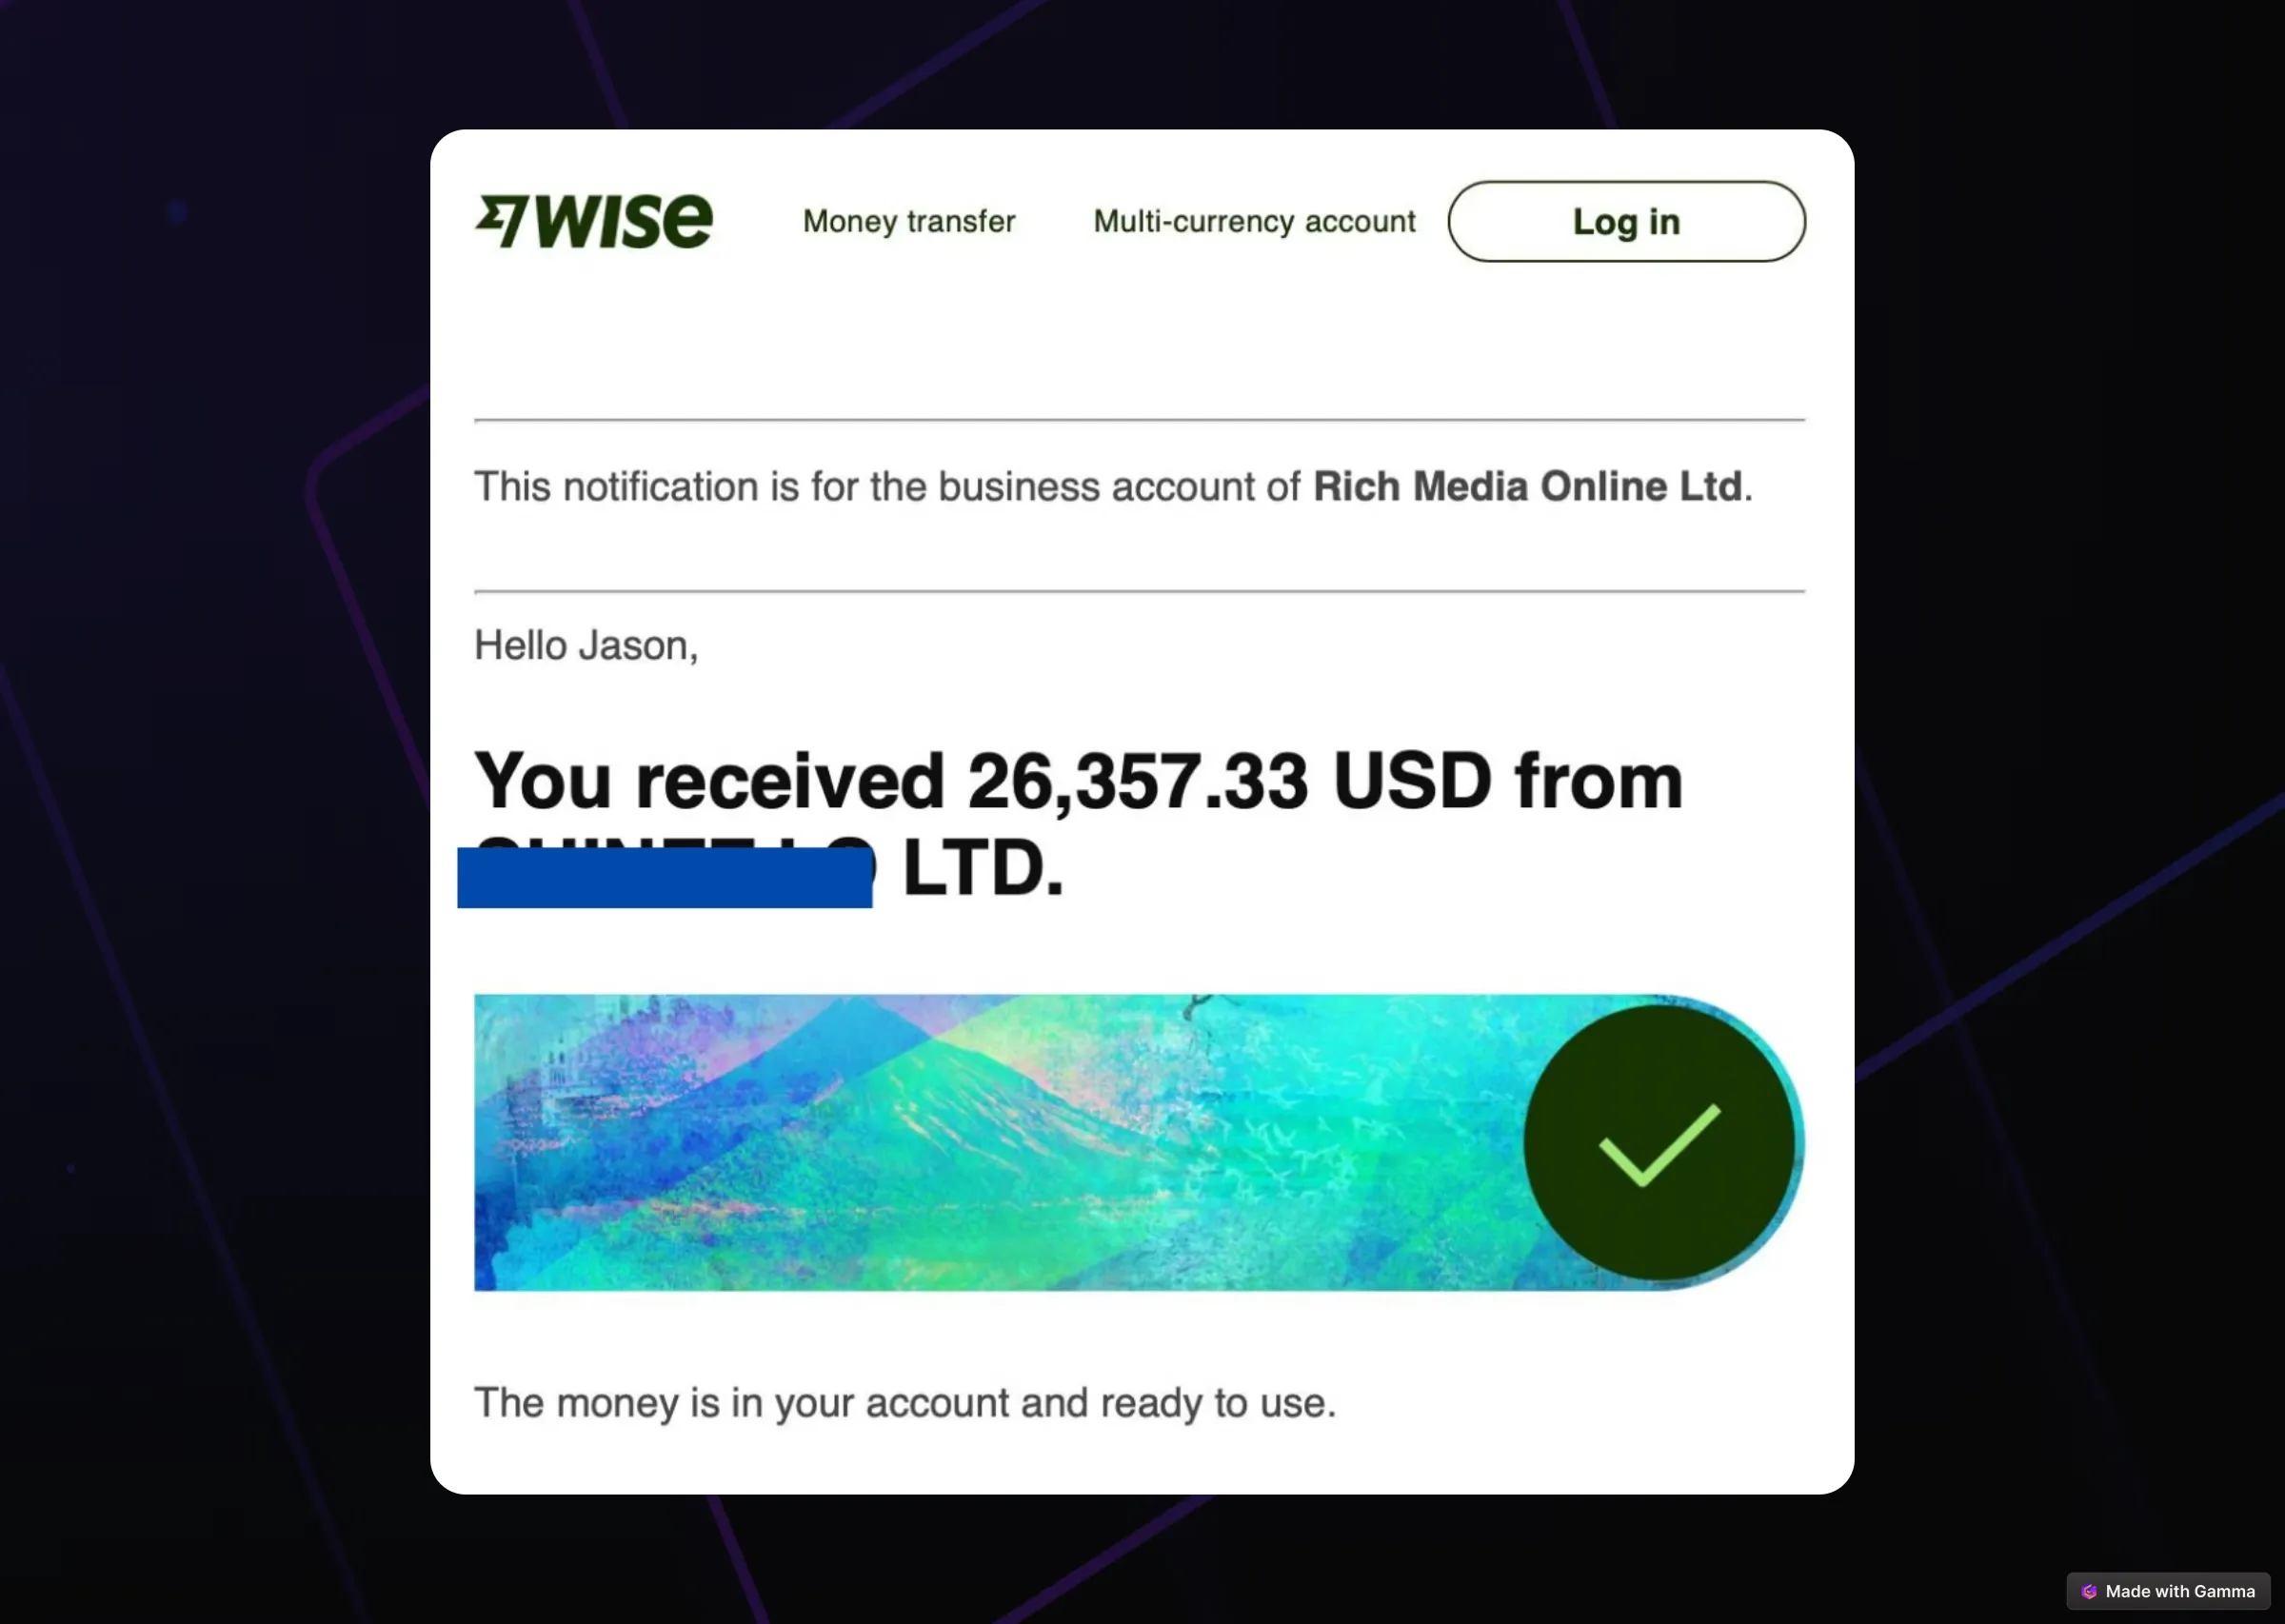Open the Multi-currency account link
Screen dimensions: 2285x1624
(x=1254, y=221)
